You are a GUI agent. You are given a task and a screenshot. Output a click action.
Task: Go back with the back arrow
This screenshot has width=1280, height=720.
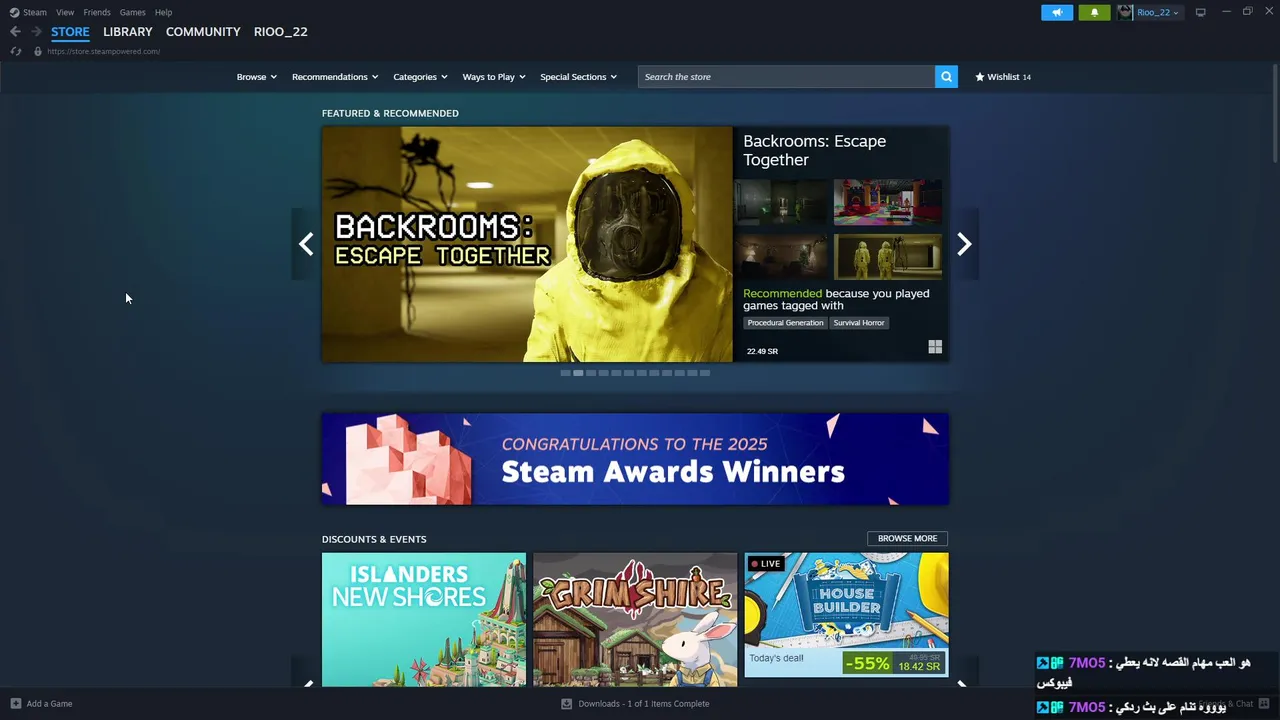[15, 31]
